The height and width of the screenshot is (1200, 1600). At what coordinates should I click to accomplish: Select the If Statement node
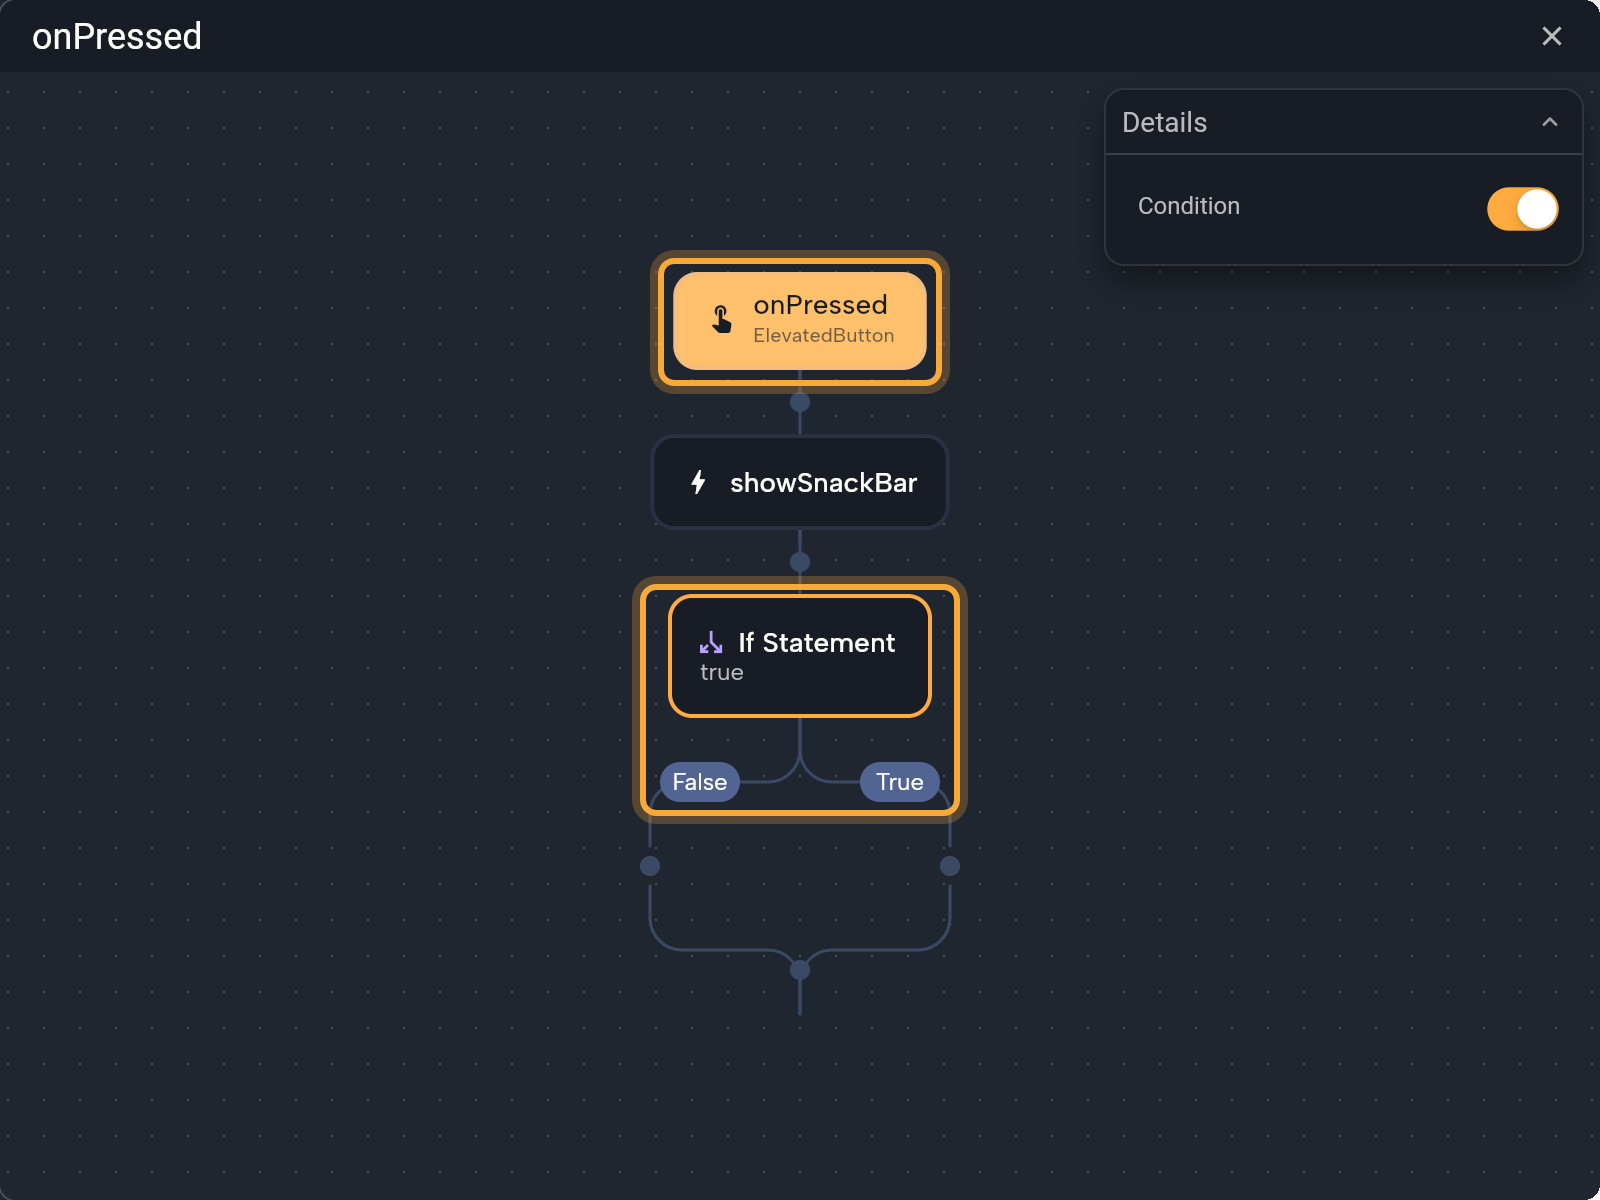[x=800, y=656]
